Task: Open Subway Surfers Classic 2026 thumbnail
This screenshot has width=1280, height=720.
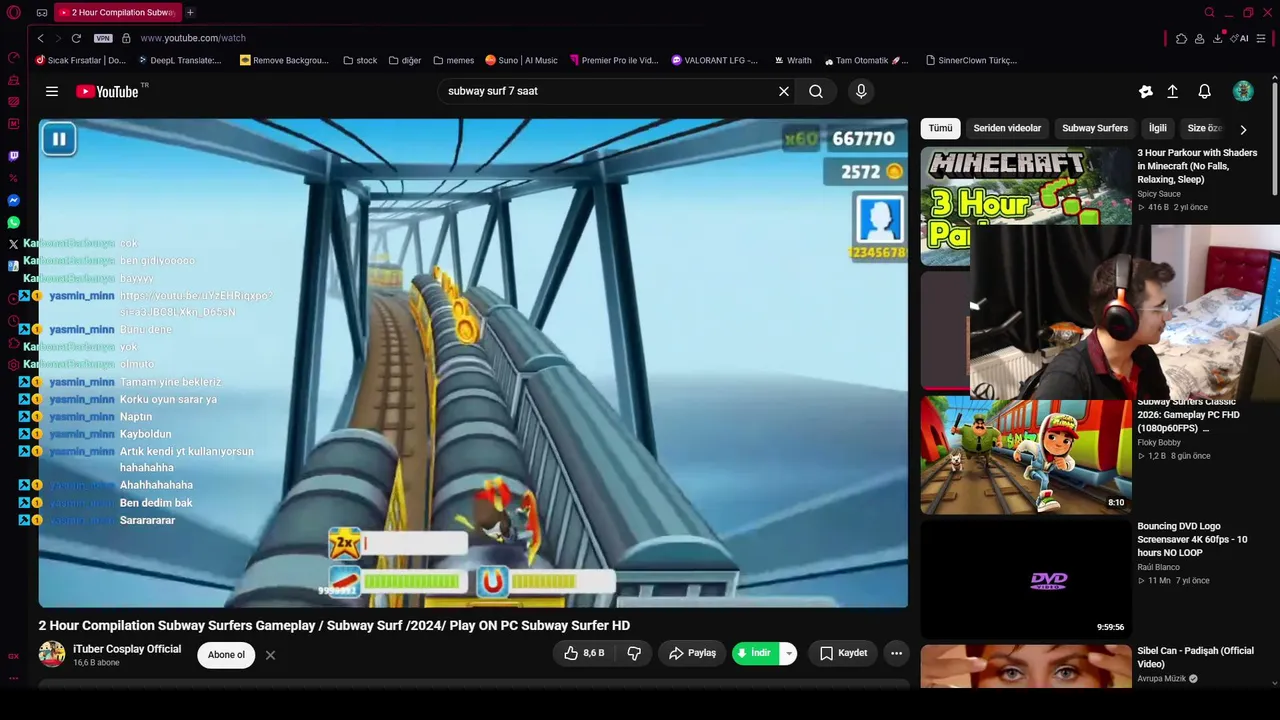Action: coord(1026,455)
